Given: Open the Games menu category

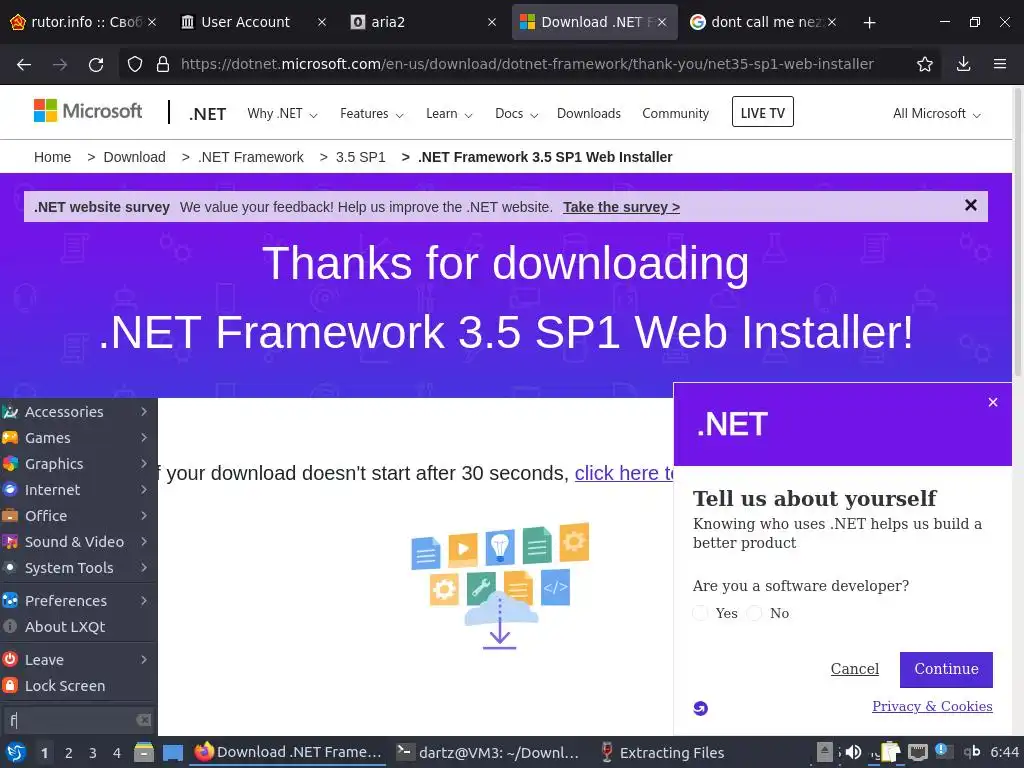Looking at the screenshot, I should point(77,438).
